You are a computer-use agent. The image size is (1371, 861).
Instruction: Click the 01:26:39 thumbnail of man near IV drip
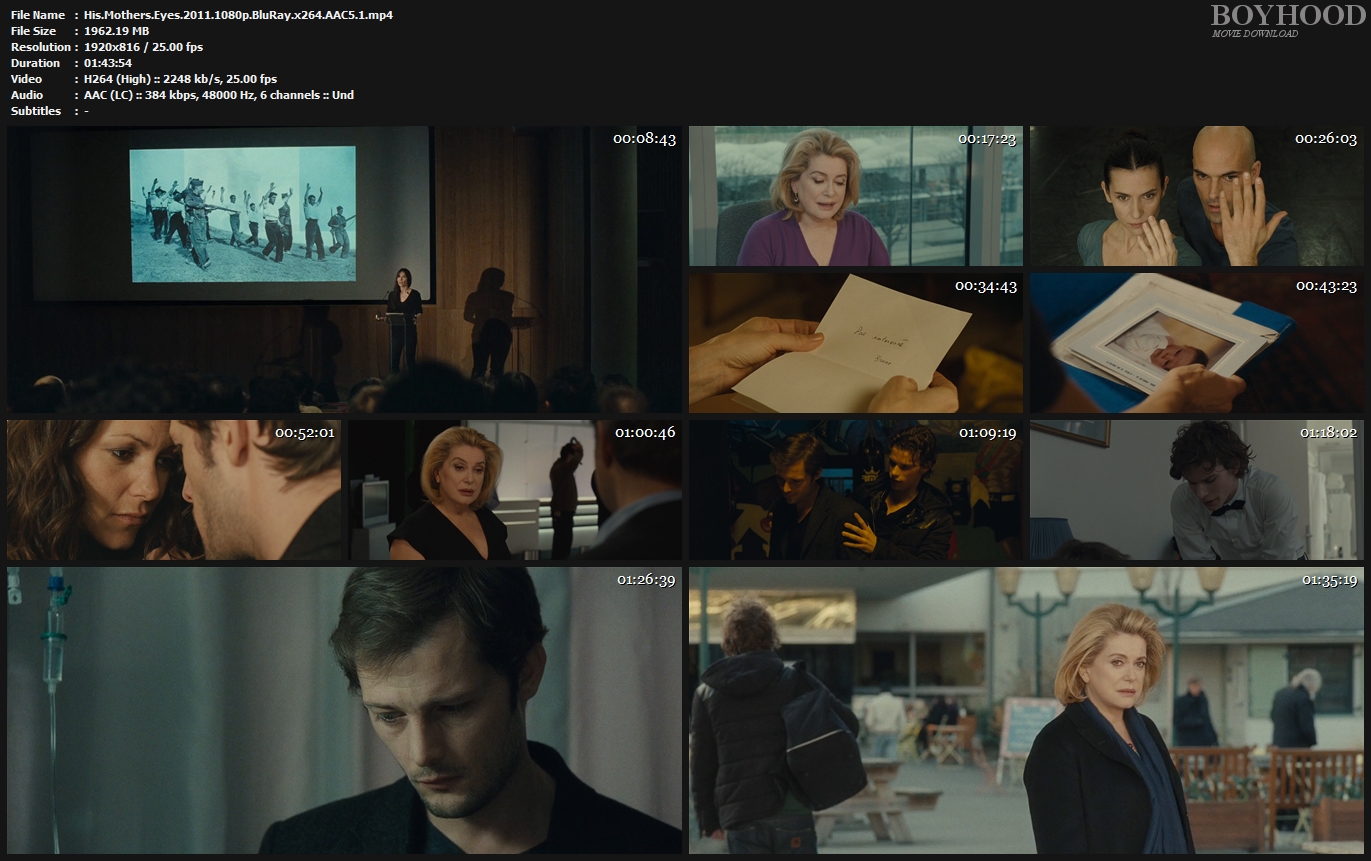(344, 710)
